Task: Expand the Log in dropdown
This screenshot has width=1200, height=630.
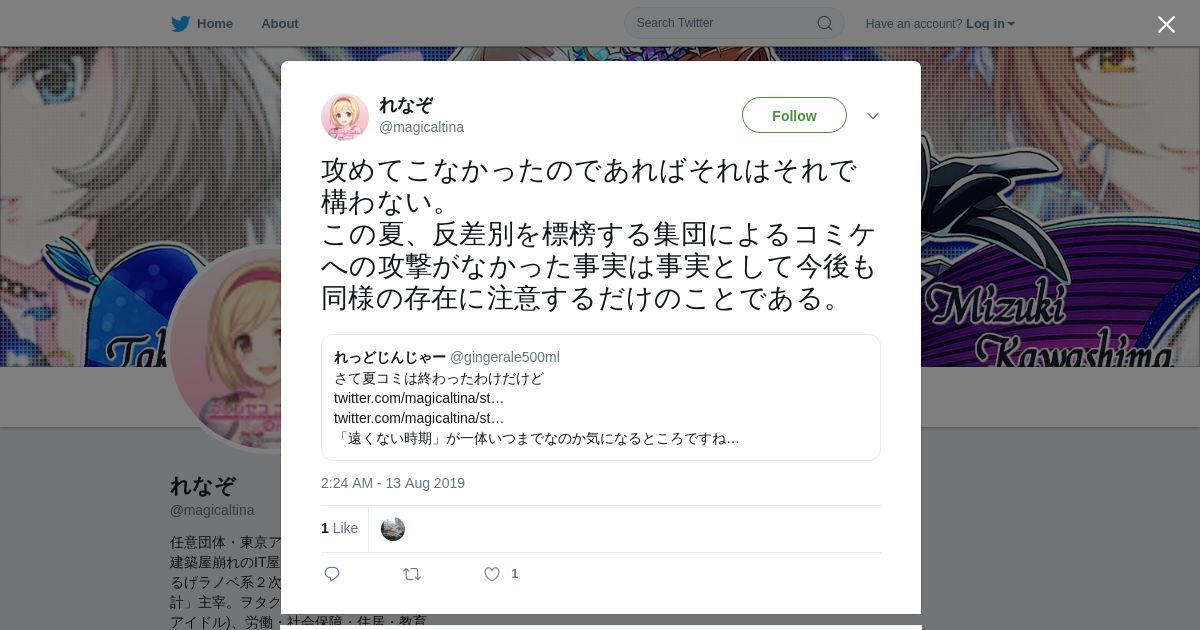Action: [x=990, y=23]
